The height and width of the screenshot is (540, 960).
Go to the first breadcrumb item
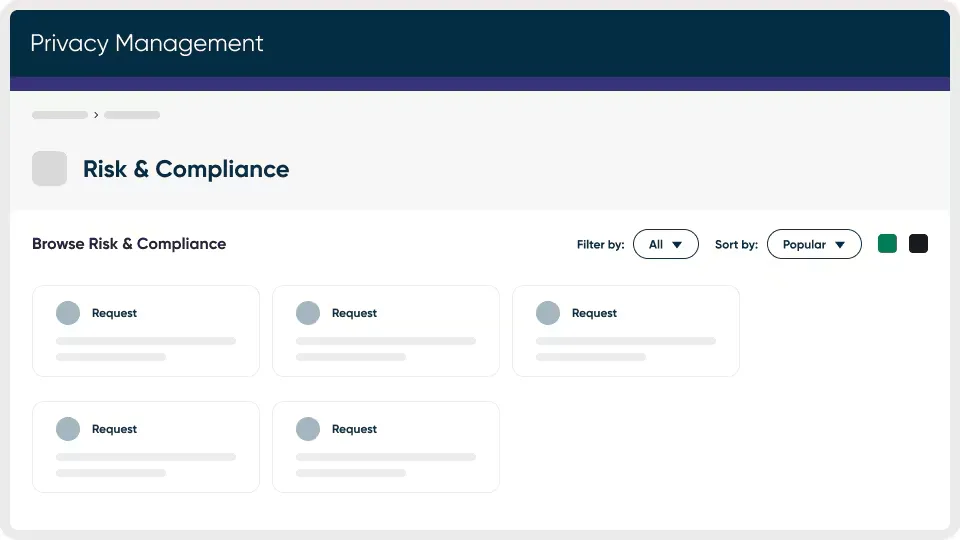60,115
